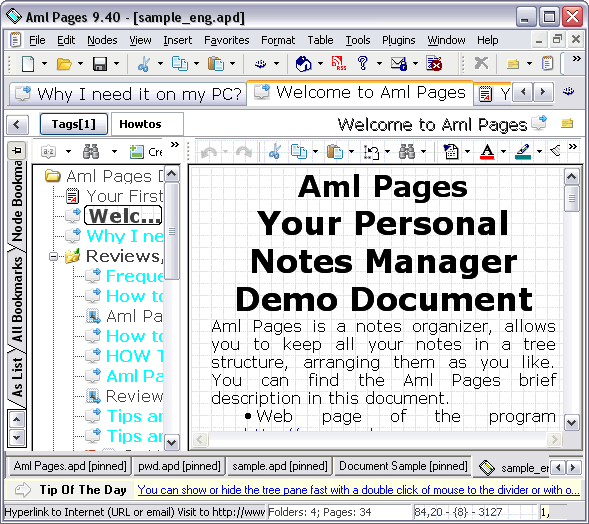Collapse the Reviews folder tree node
The width and height of the screenshot is (589, 524).
(53, 257)
